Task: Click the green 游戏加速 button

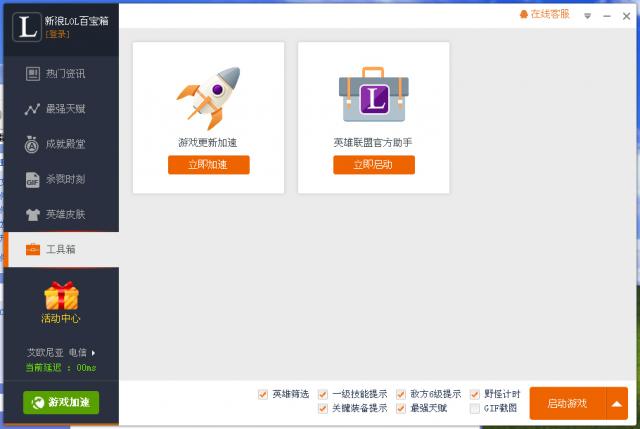Action: tap(61, 402)
